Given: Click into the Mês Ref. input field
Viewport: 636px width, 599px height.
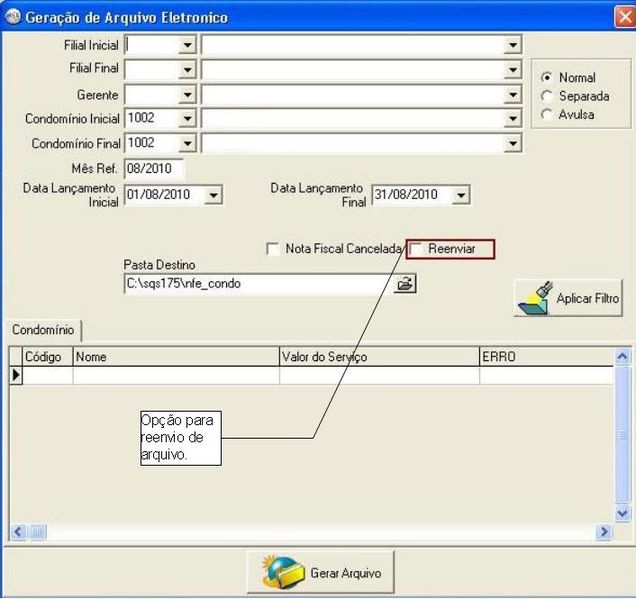Looking at the screenshot, I should (153, 168).
